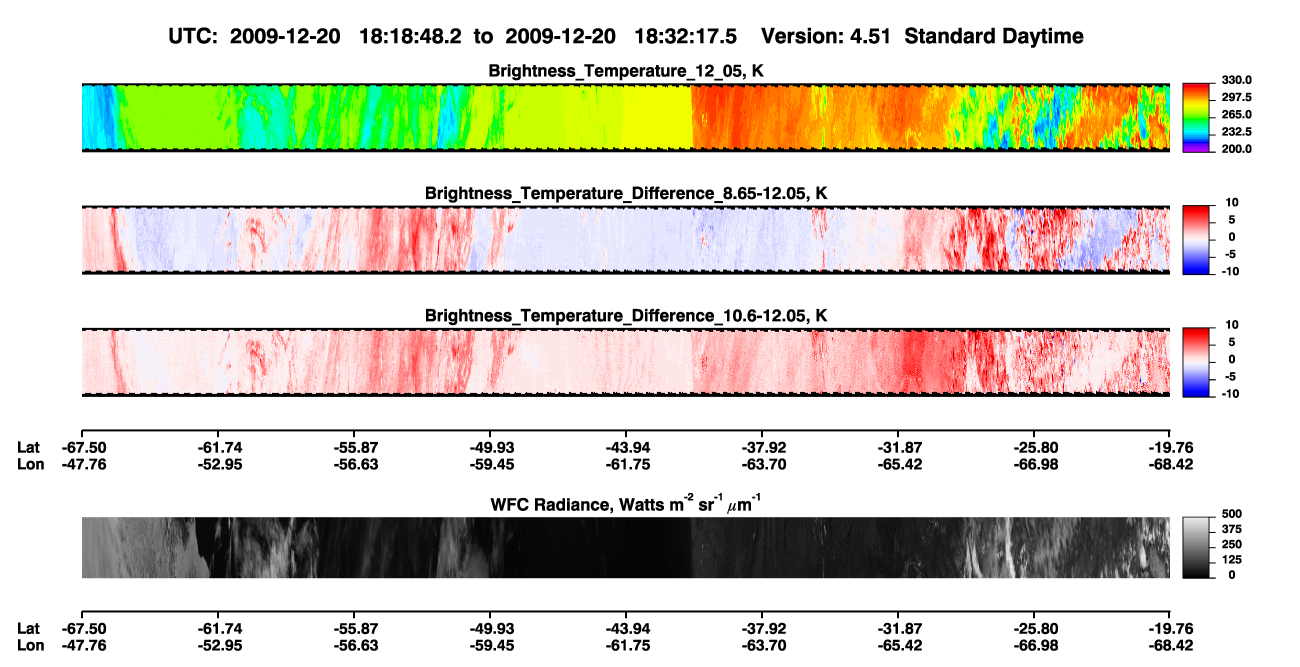Click longitude -52.95 on the axis under WFC Radiance
Image resolution: width=1300 pixels, height=667 pixels.
point(218,645)
